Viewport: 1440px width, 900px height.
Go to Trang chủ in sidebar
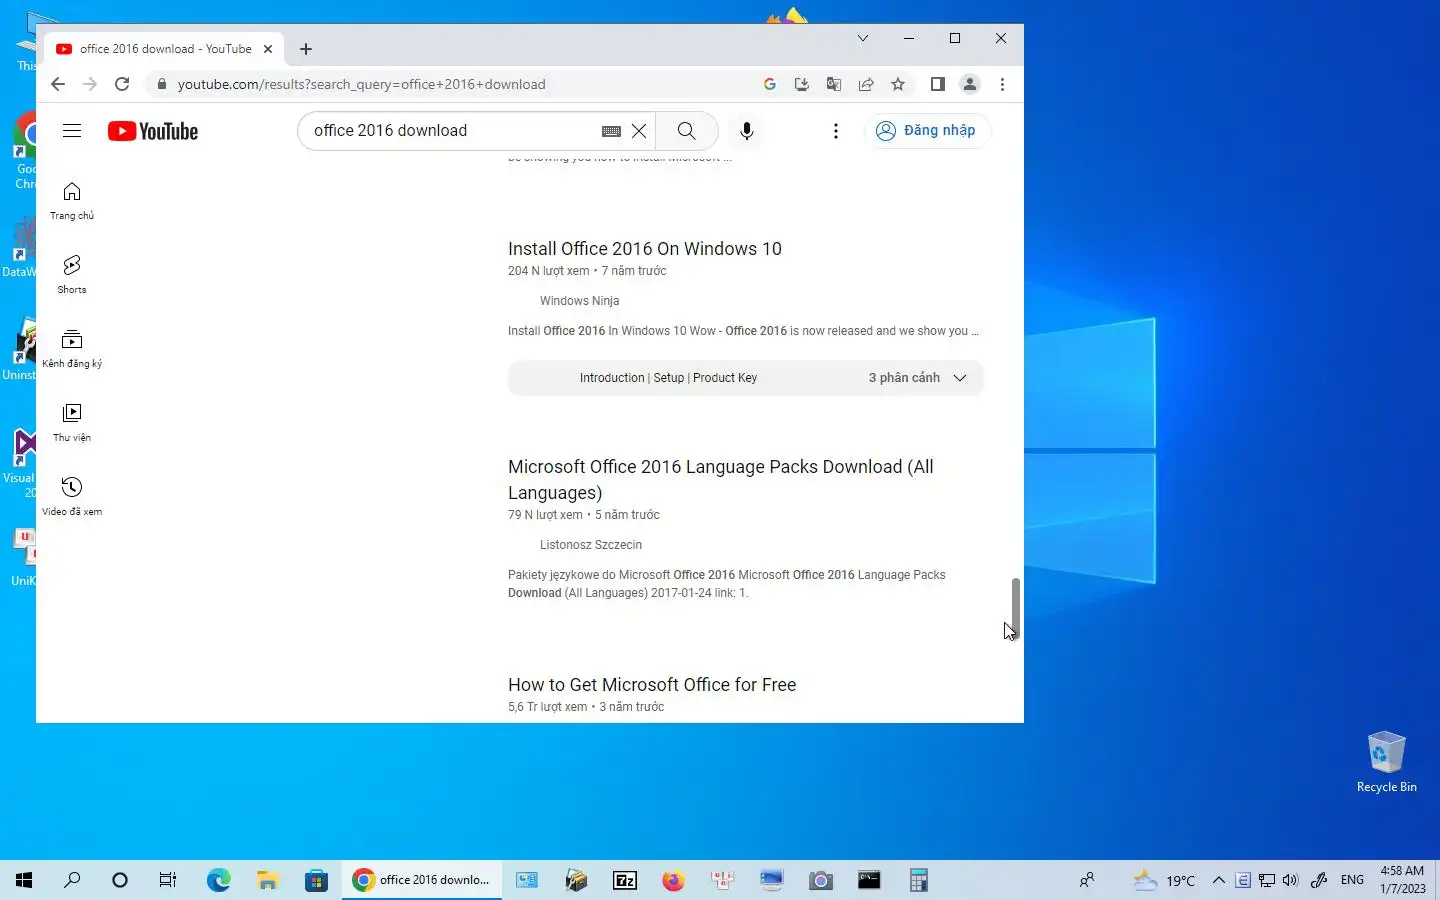point(72,201)
